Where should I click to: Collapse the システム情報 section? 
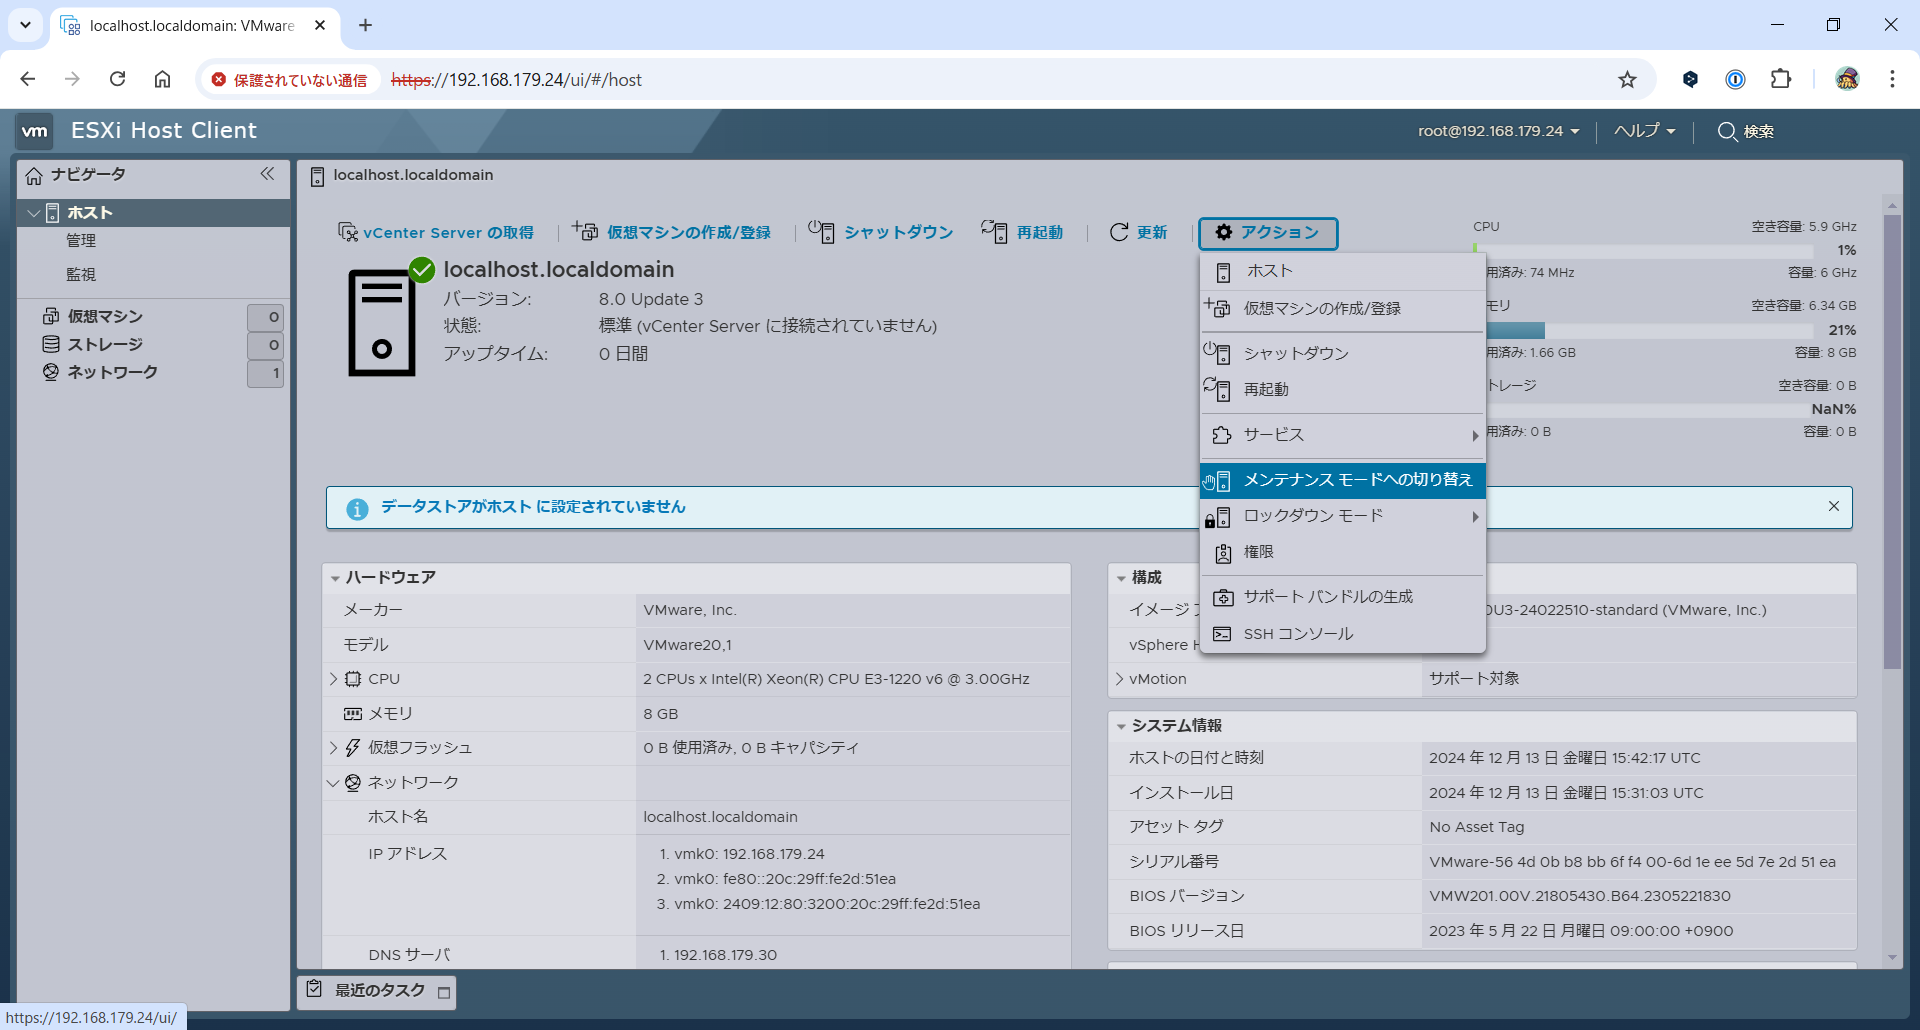point(1121,726)
